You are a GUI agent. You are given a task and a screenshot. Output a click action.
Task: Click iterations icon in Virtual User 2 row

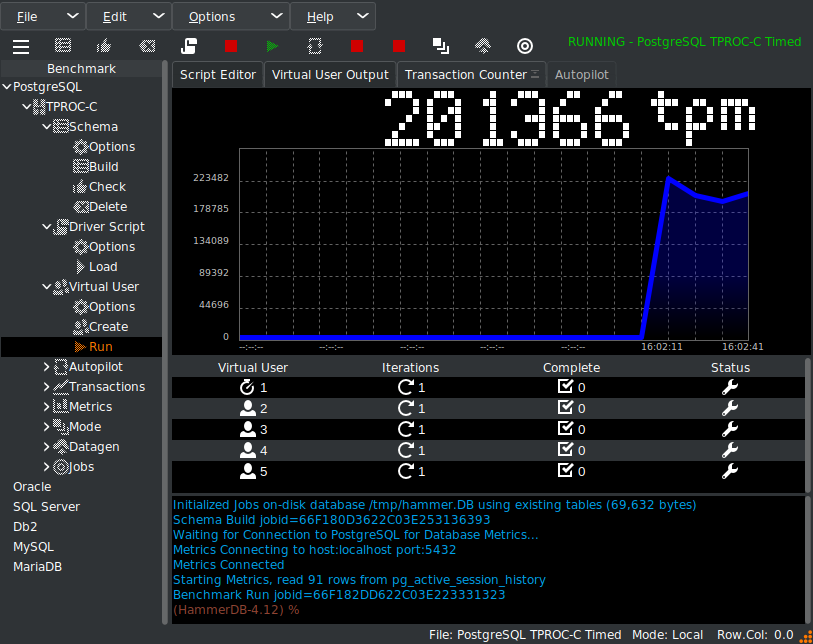(405, 408)
